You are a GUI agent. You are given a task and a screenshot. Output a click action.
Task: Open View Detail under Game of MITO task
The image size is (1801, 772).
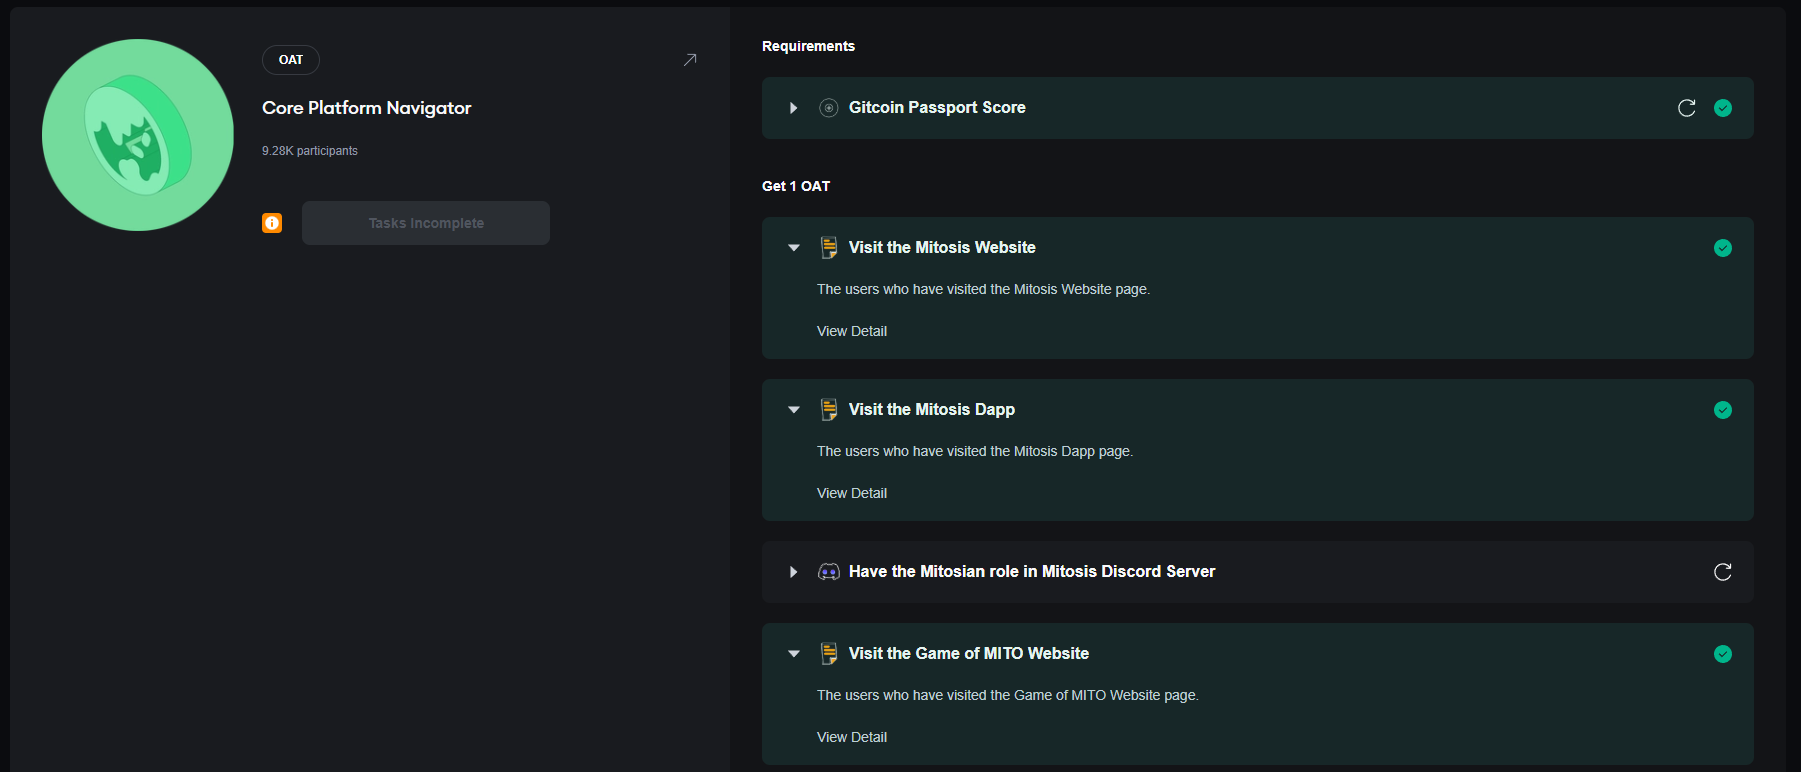[x=852, y=737]
